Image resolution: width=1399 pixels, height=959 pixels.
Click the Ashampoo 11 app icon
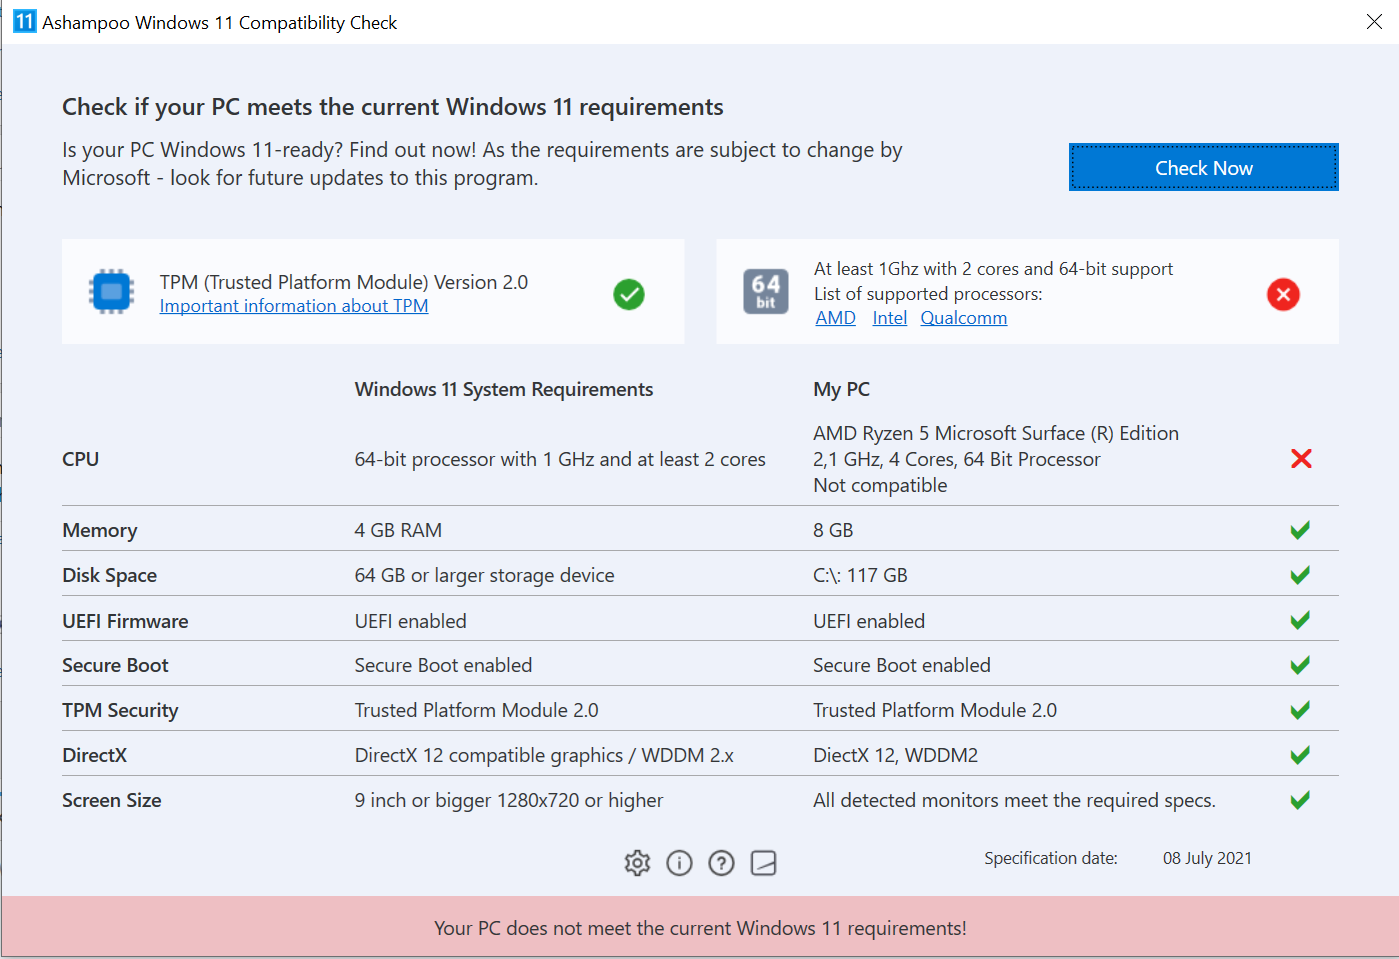tap(24, 21)
